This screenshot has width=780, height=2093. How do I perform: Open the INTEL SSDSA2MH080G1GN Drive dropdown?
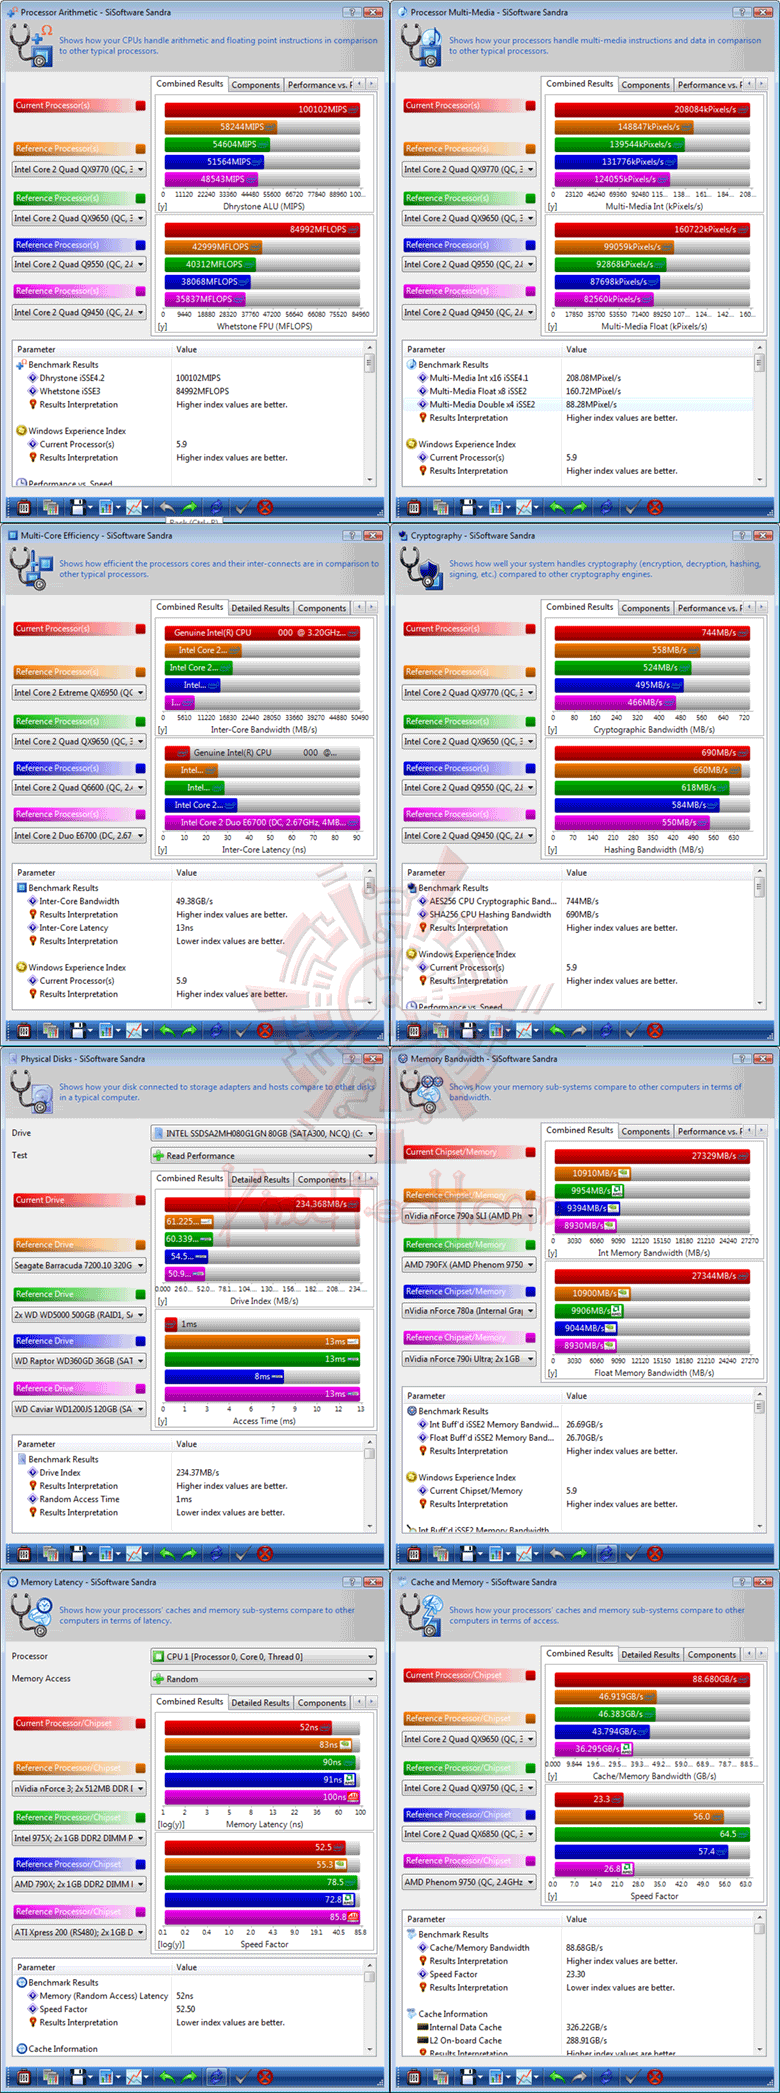coord(264,1133)
